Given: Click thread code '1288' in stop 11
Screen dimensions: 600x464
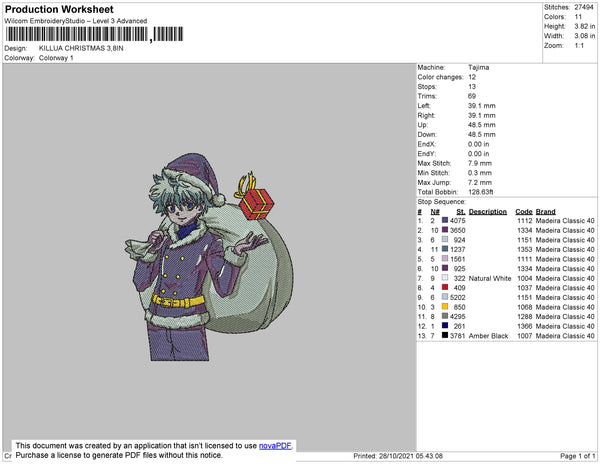Looking at the screenshot, I should 525,316.
